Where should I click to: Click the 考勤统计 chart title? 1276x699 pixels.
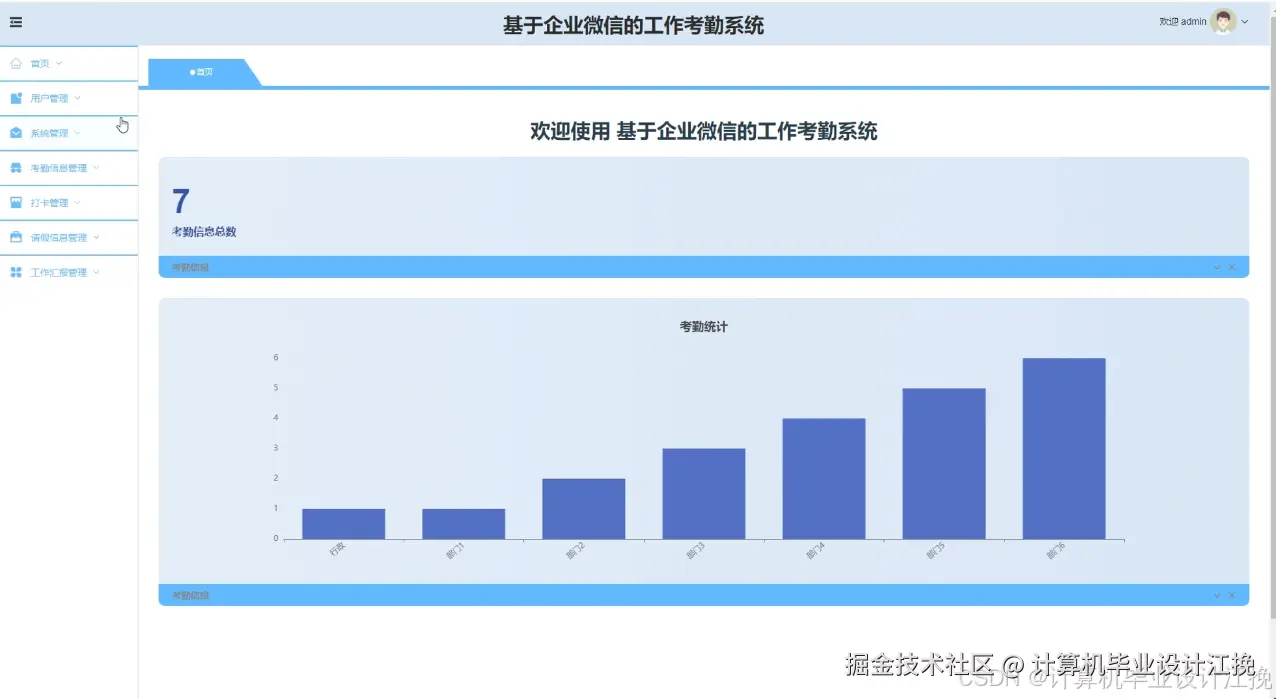(x=704, y=327)
